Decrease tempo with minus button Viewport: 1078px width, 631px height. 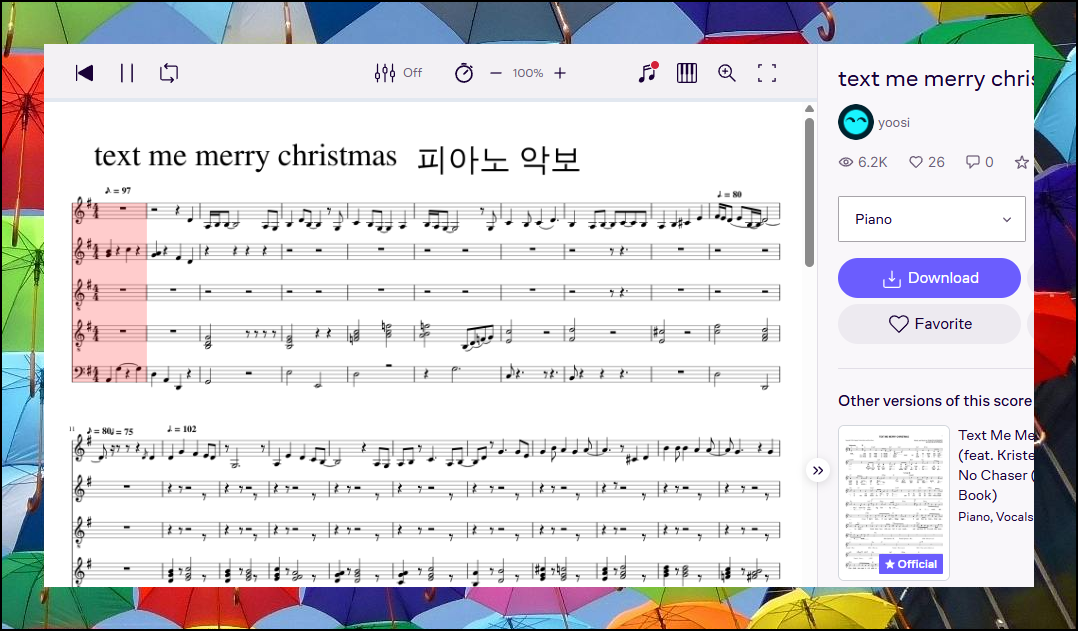tap(496, 73)
